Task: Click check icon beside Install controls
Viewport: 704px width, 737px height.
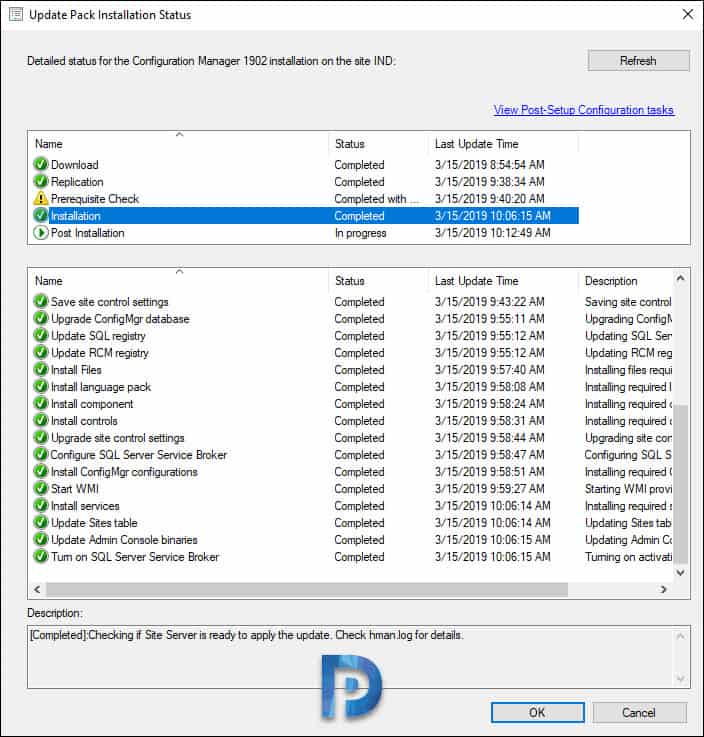Action: [x=41, y=420]
